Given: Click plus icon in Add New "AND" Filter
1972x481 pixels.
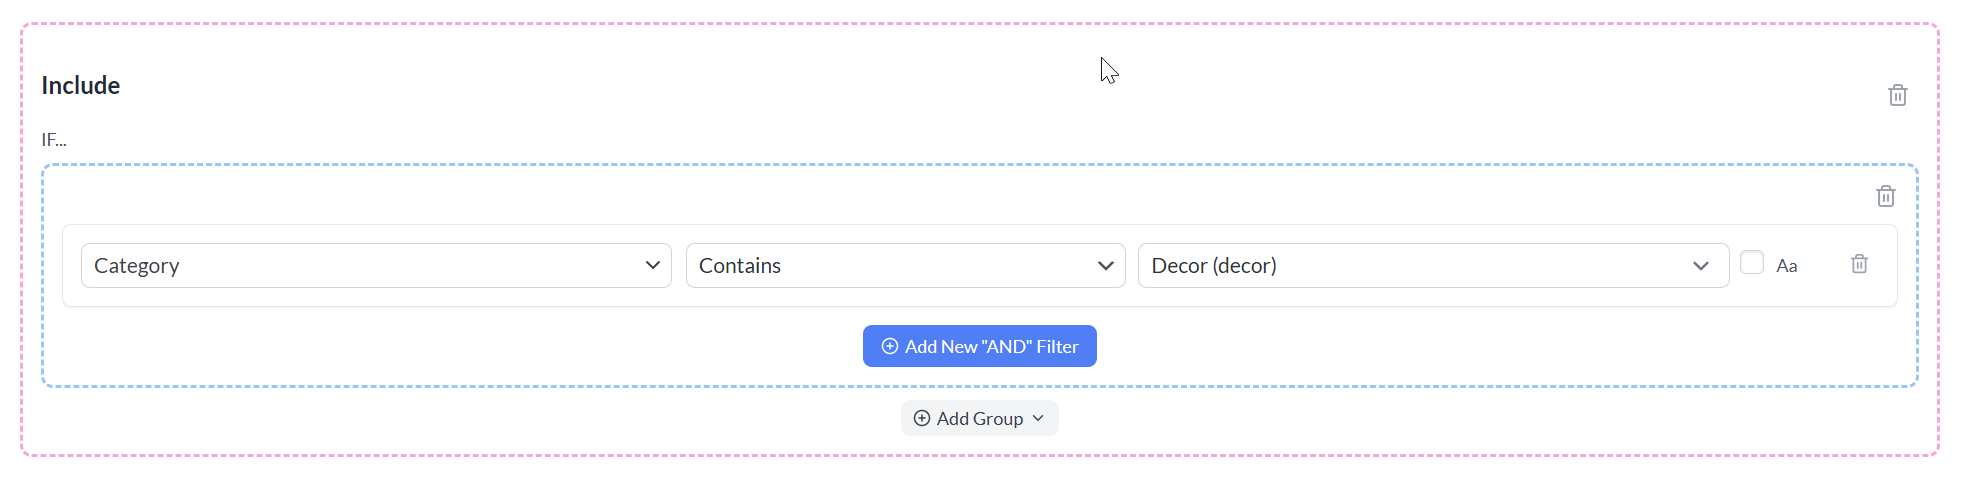Looking at the screenshot, I should [889, 346].
